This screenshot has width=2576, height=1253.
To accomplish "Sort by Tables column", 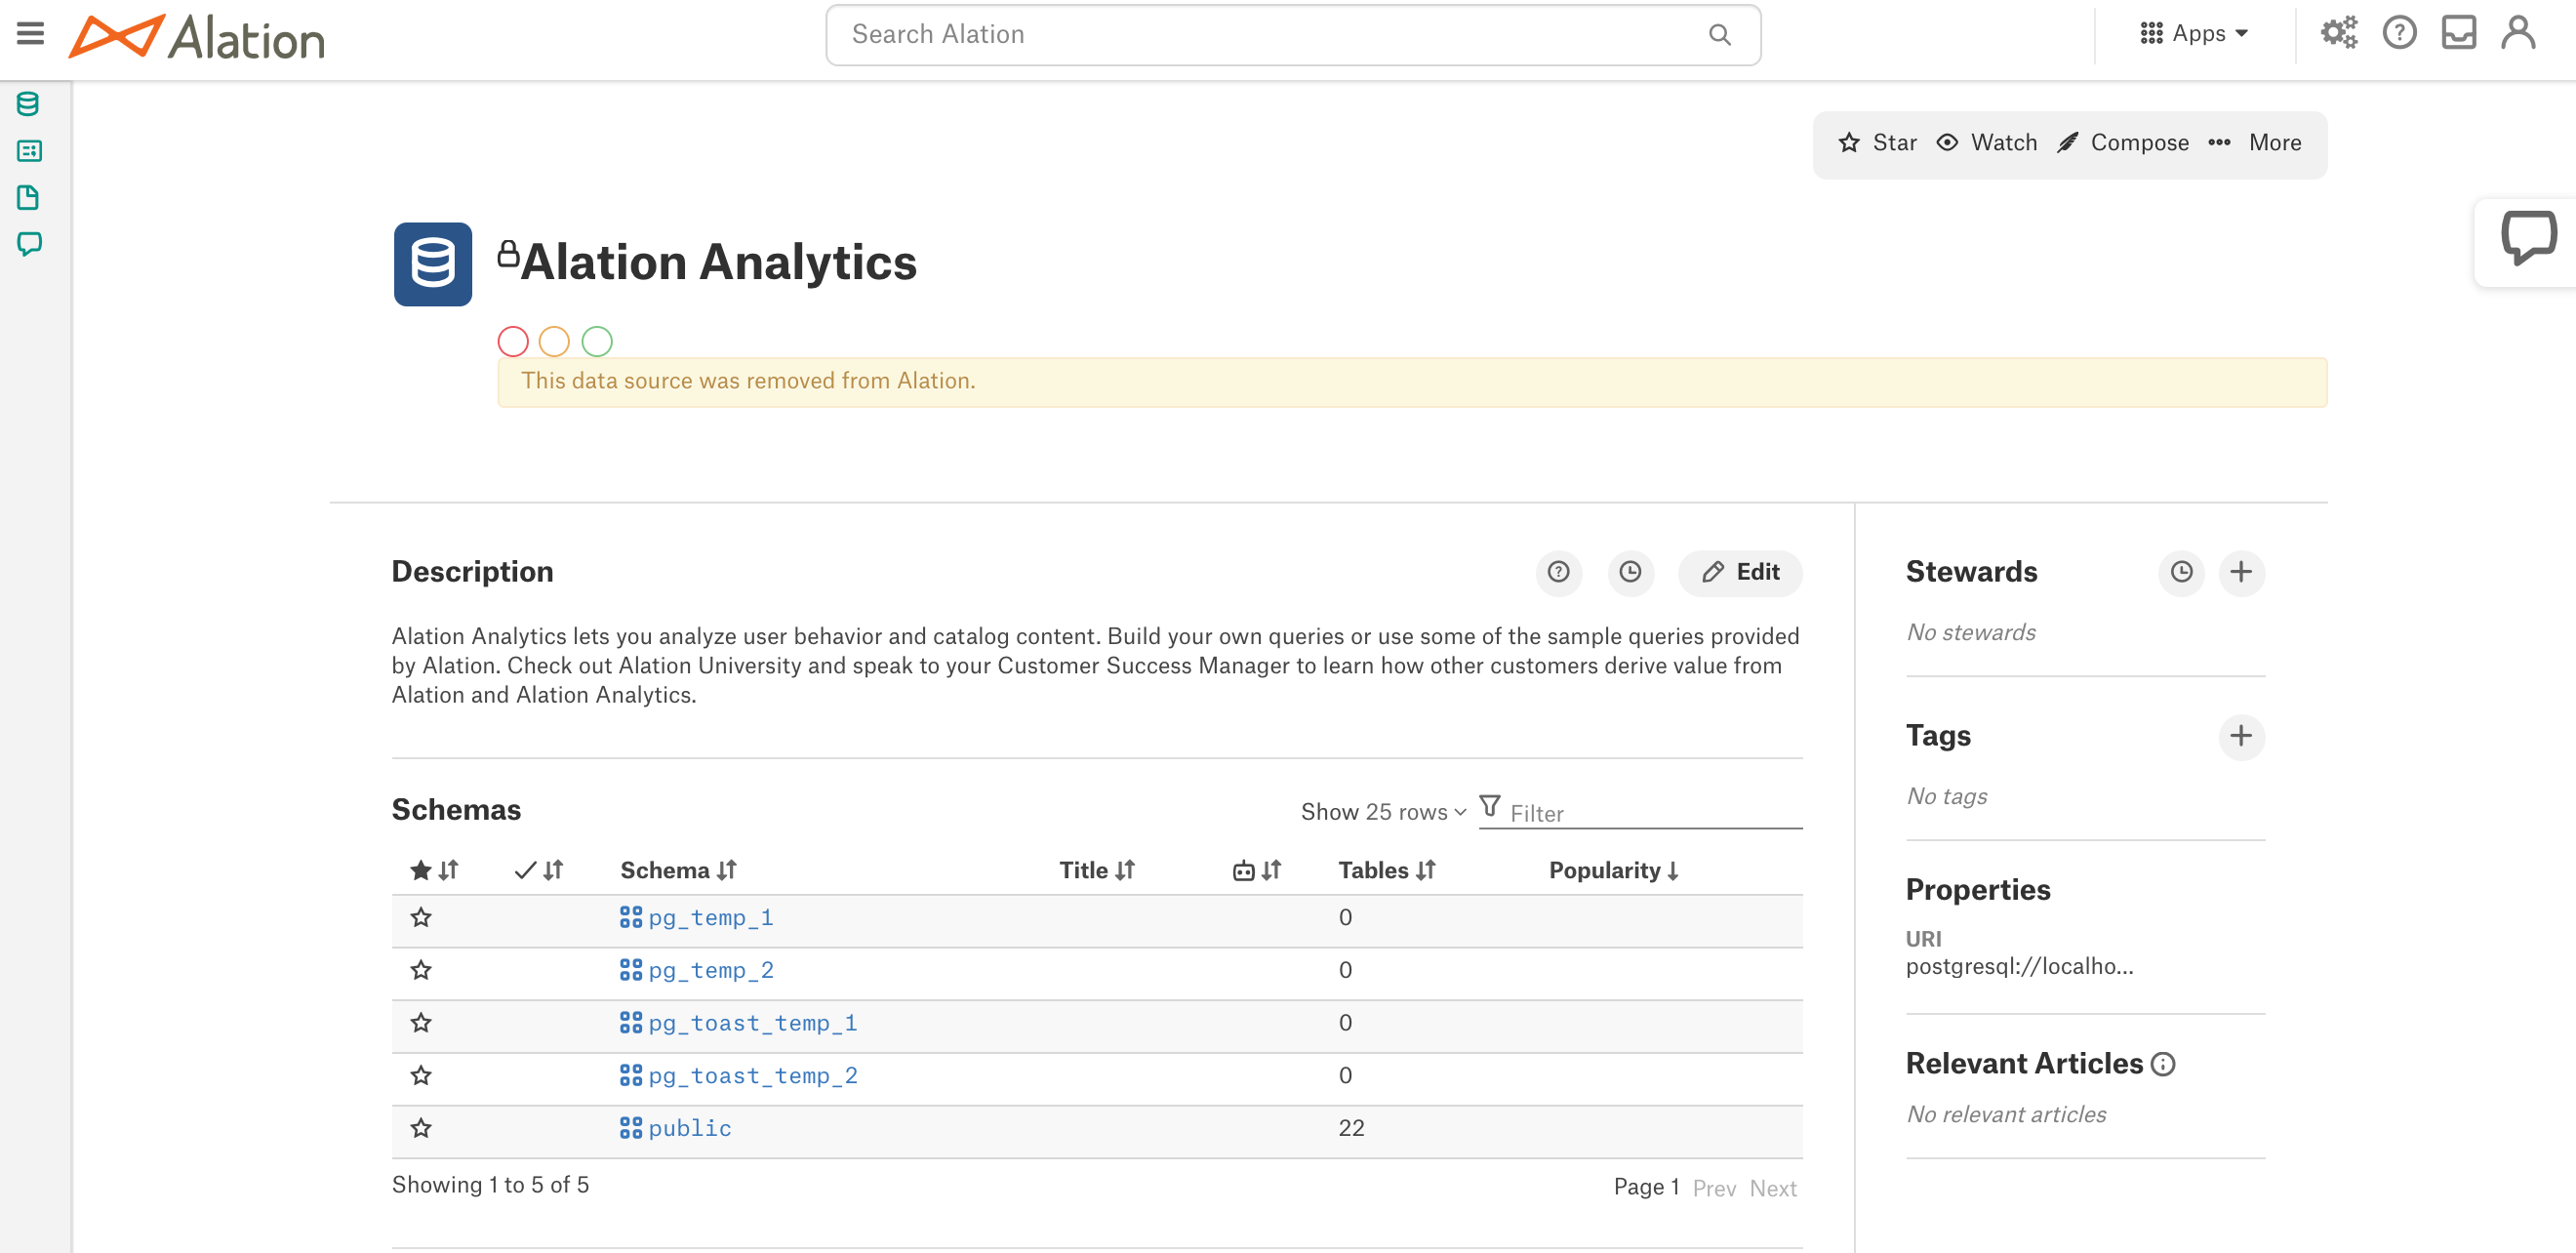I will pyautogui.click(x=1387, y=870).
